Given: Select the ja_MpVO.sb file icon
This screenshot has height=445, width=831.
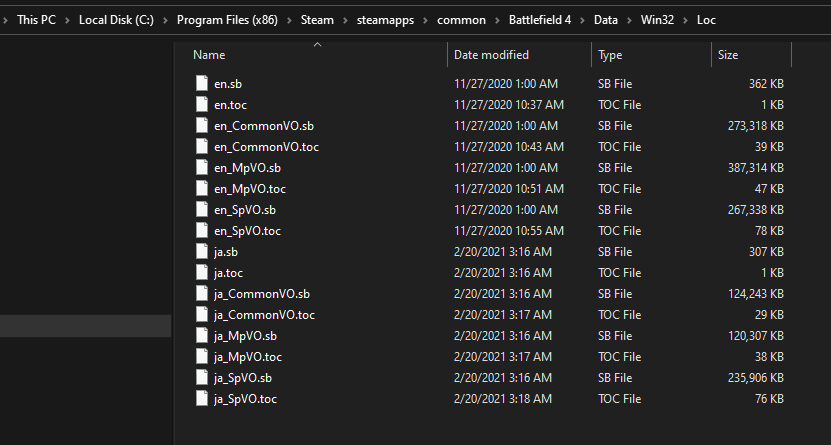Looking at the screenshot, I should [202, 336].
